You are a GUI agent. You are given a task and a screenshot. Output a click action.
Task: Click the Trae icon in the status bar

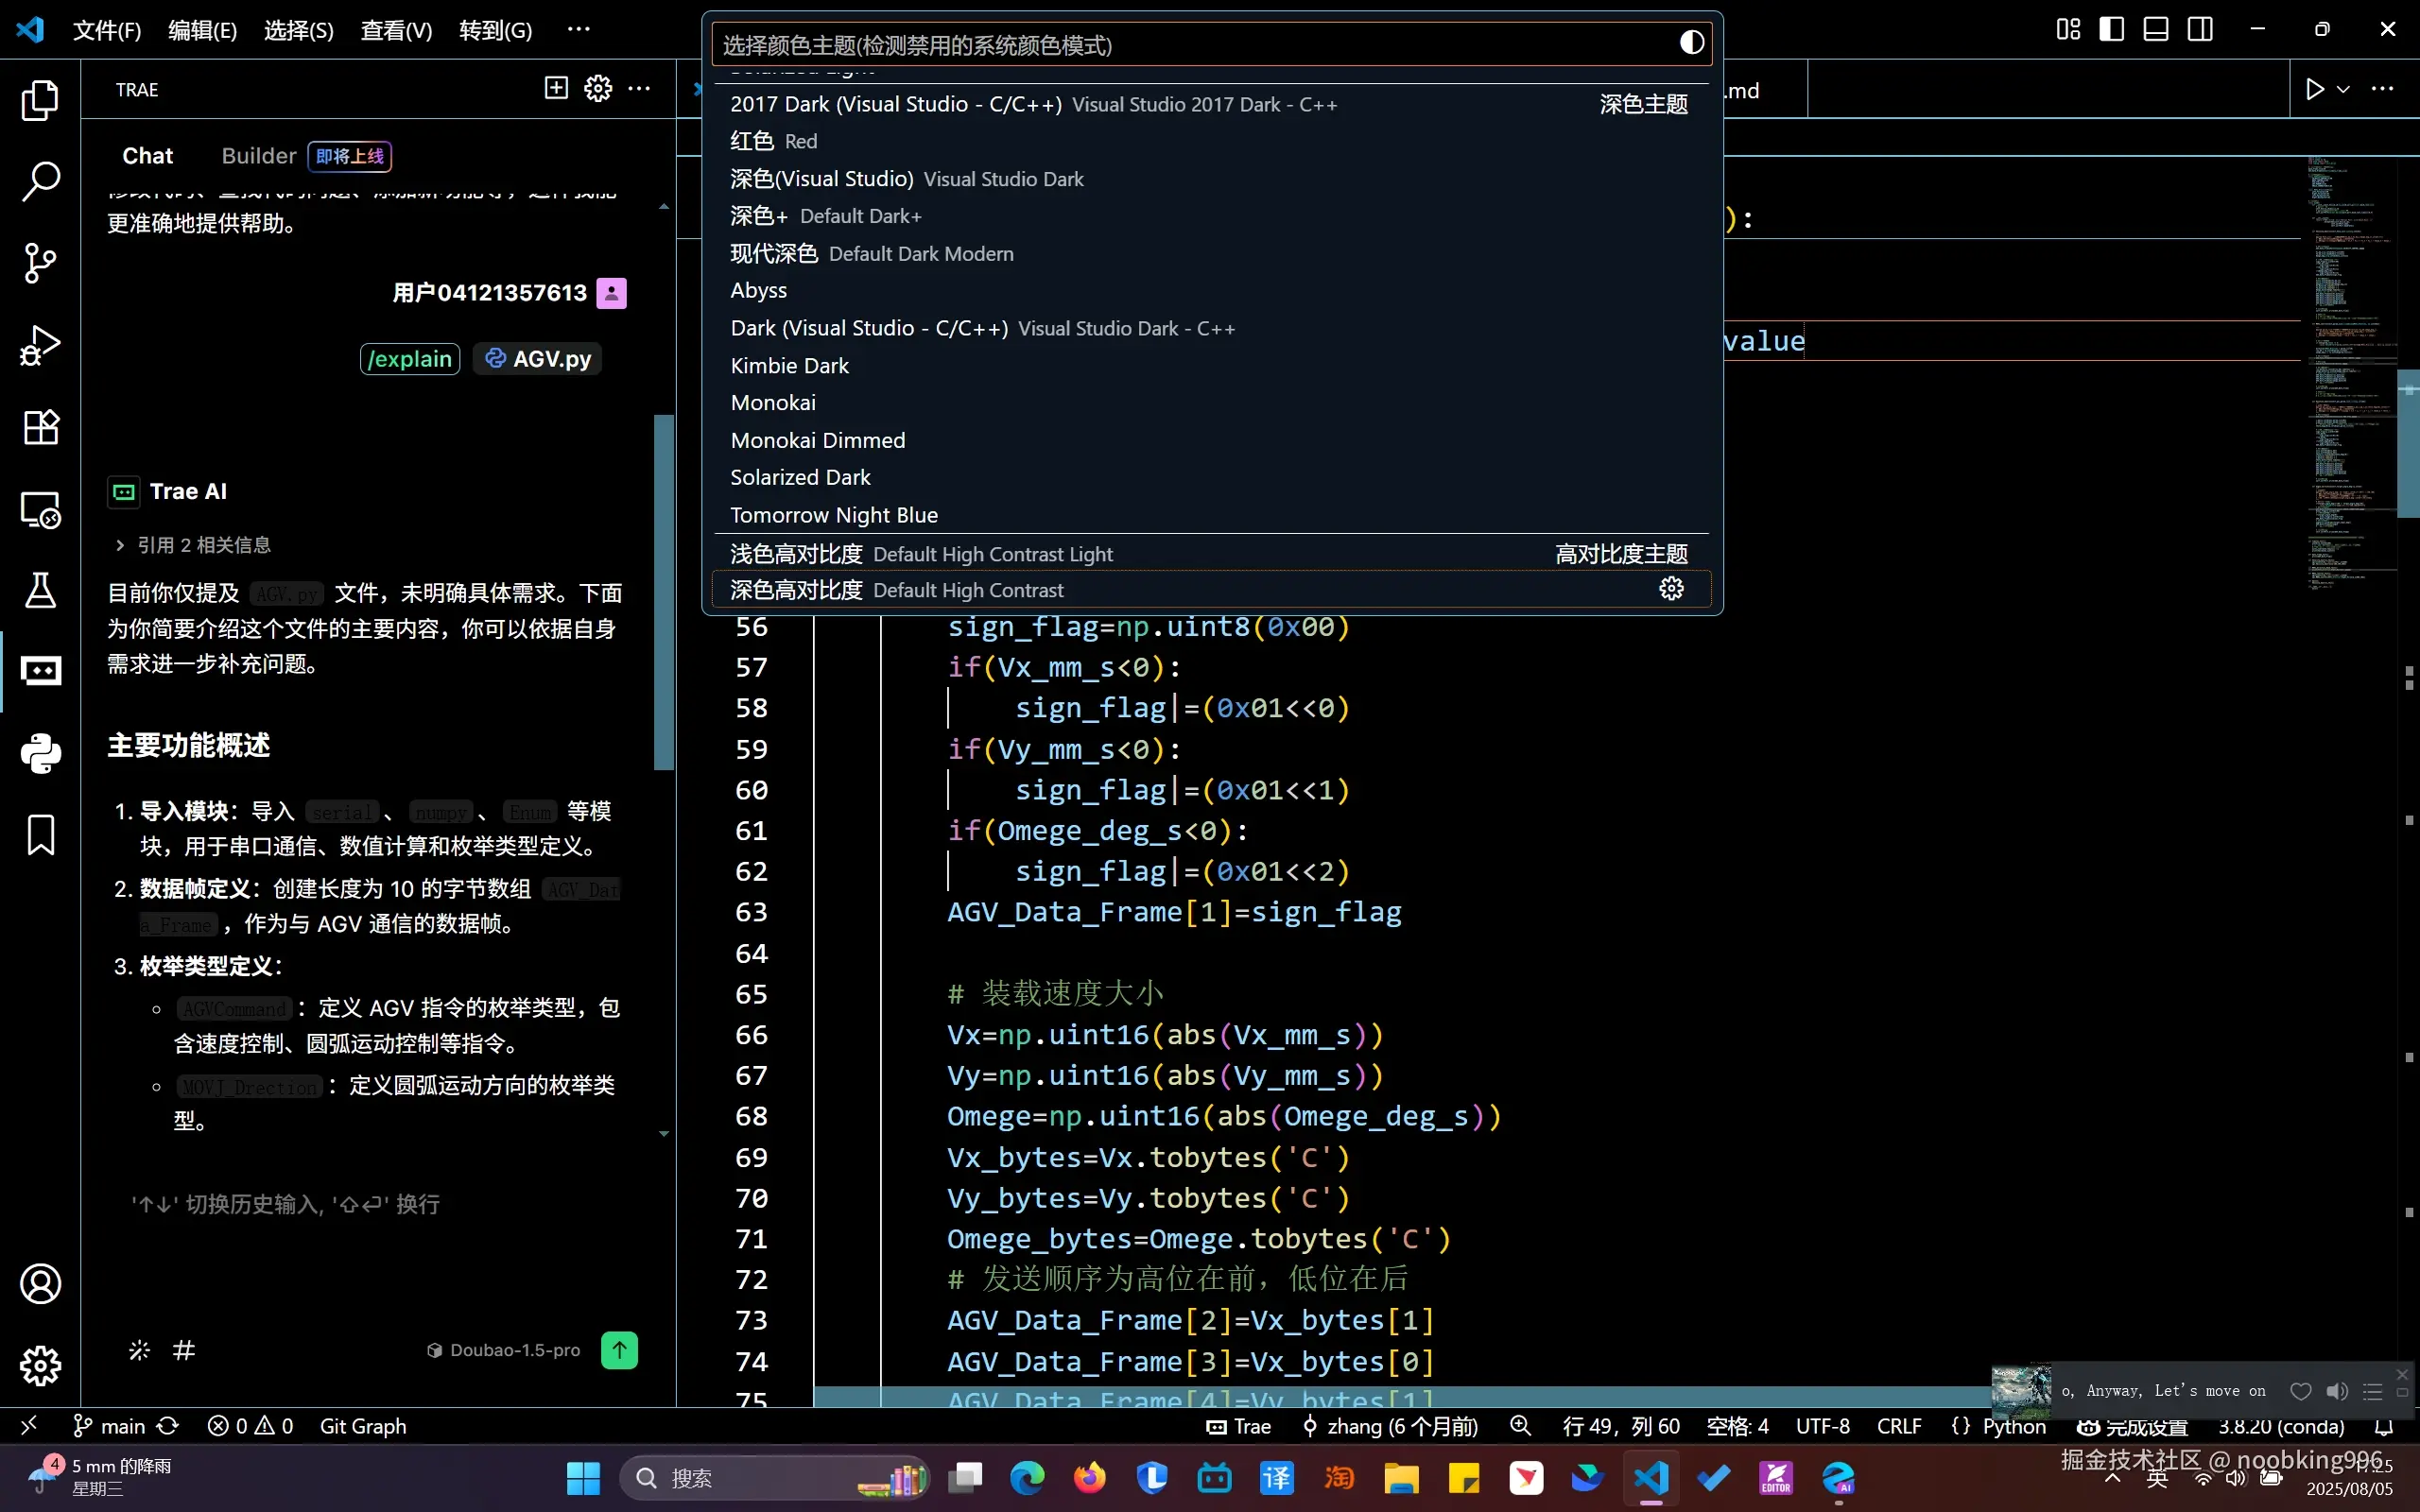point(1238,1427)
